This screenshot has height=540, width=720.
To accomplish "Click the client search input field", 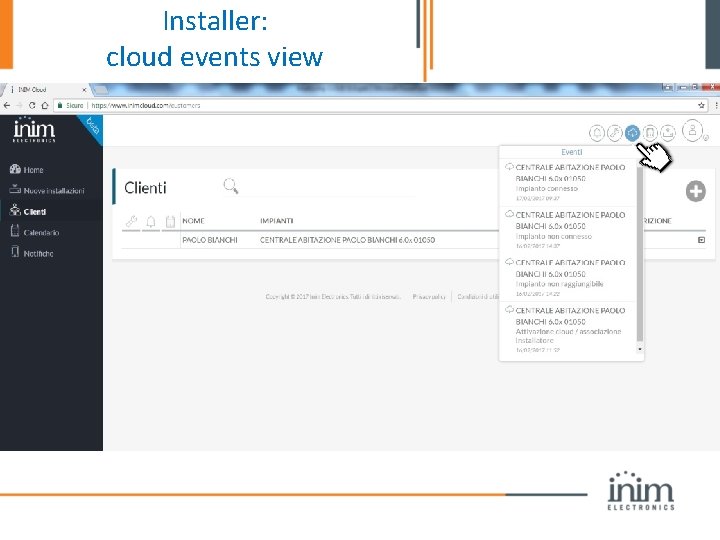I will pyautogui.click(x=328, y=187).
